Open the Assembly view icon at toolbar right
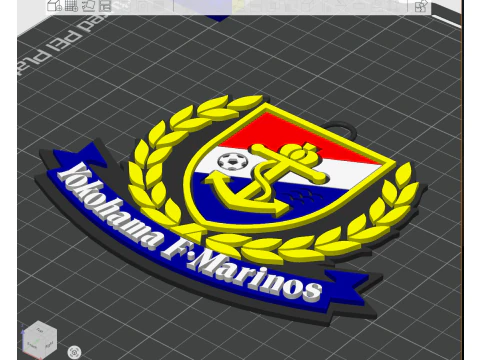The height and width of the screenshot is (360, 480). (421, 6)
